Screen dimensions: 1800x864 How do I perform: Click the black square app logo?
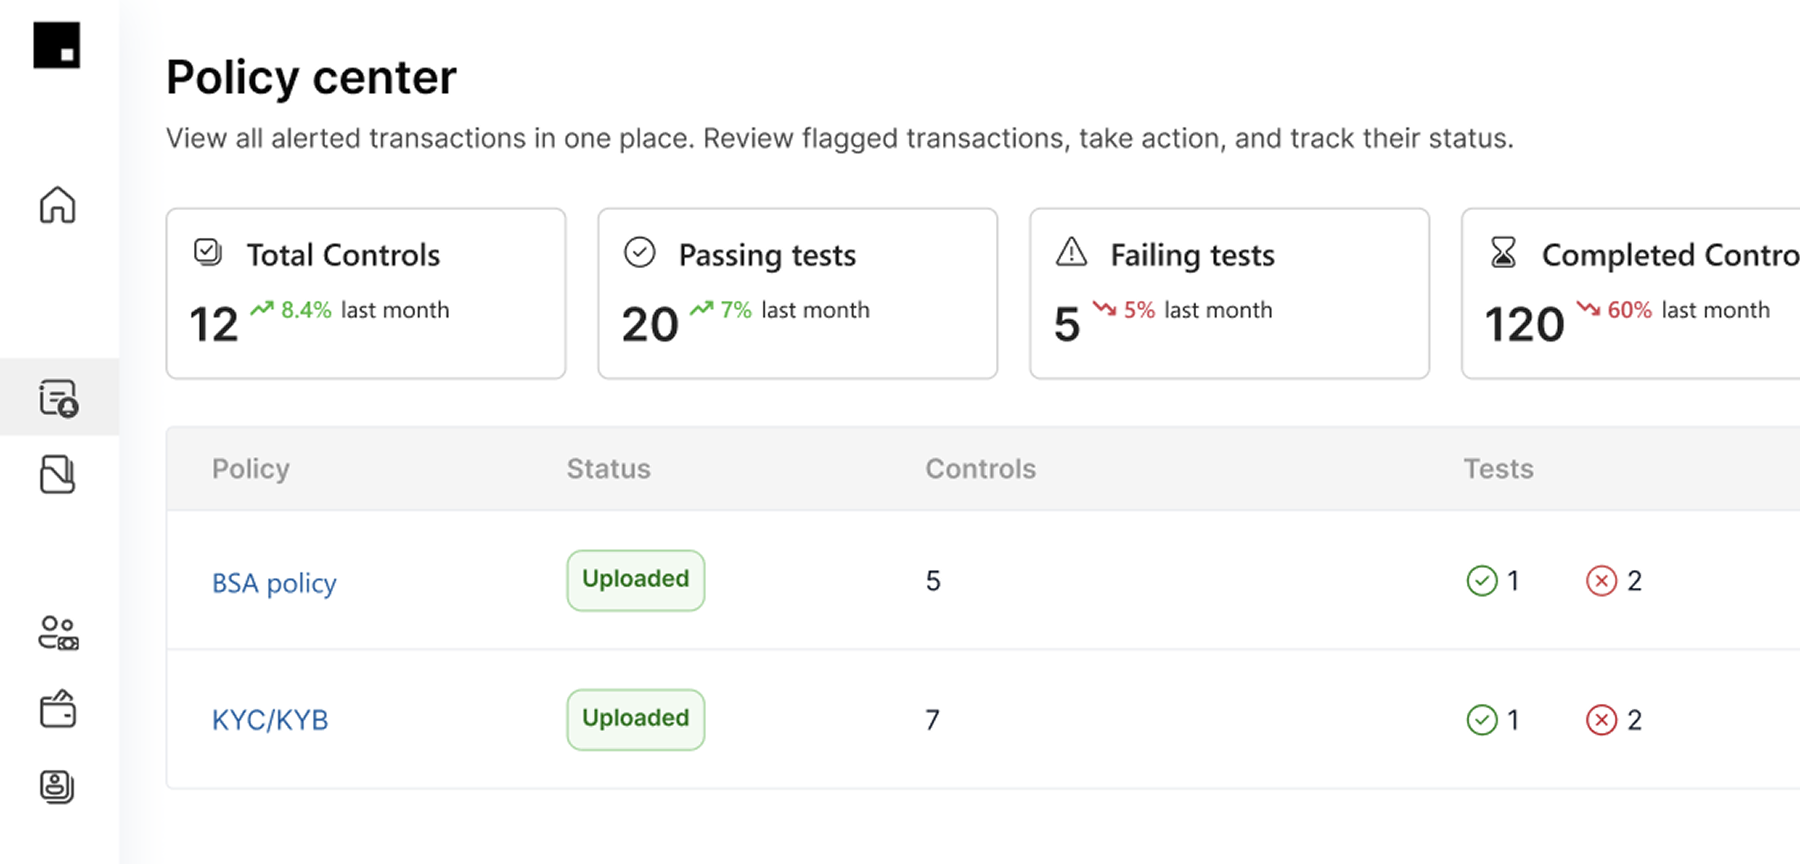56,46
